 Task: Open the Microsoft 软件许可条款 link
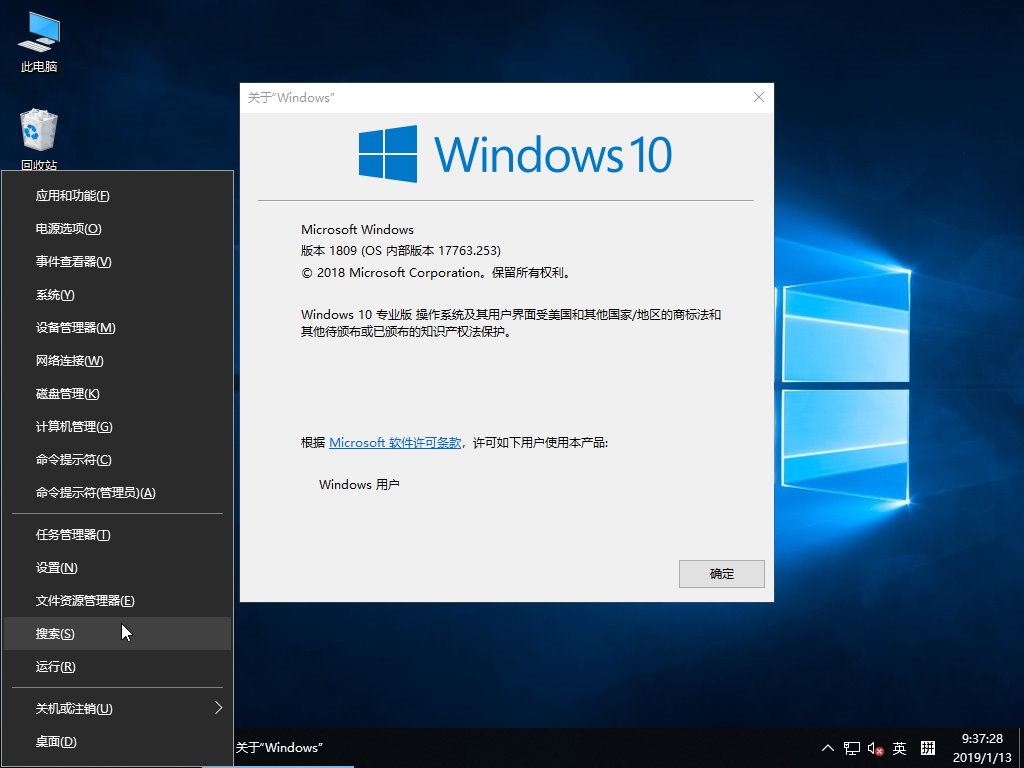[395, 442]
